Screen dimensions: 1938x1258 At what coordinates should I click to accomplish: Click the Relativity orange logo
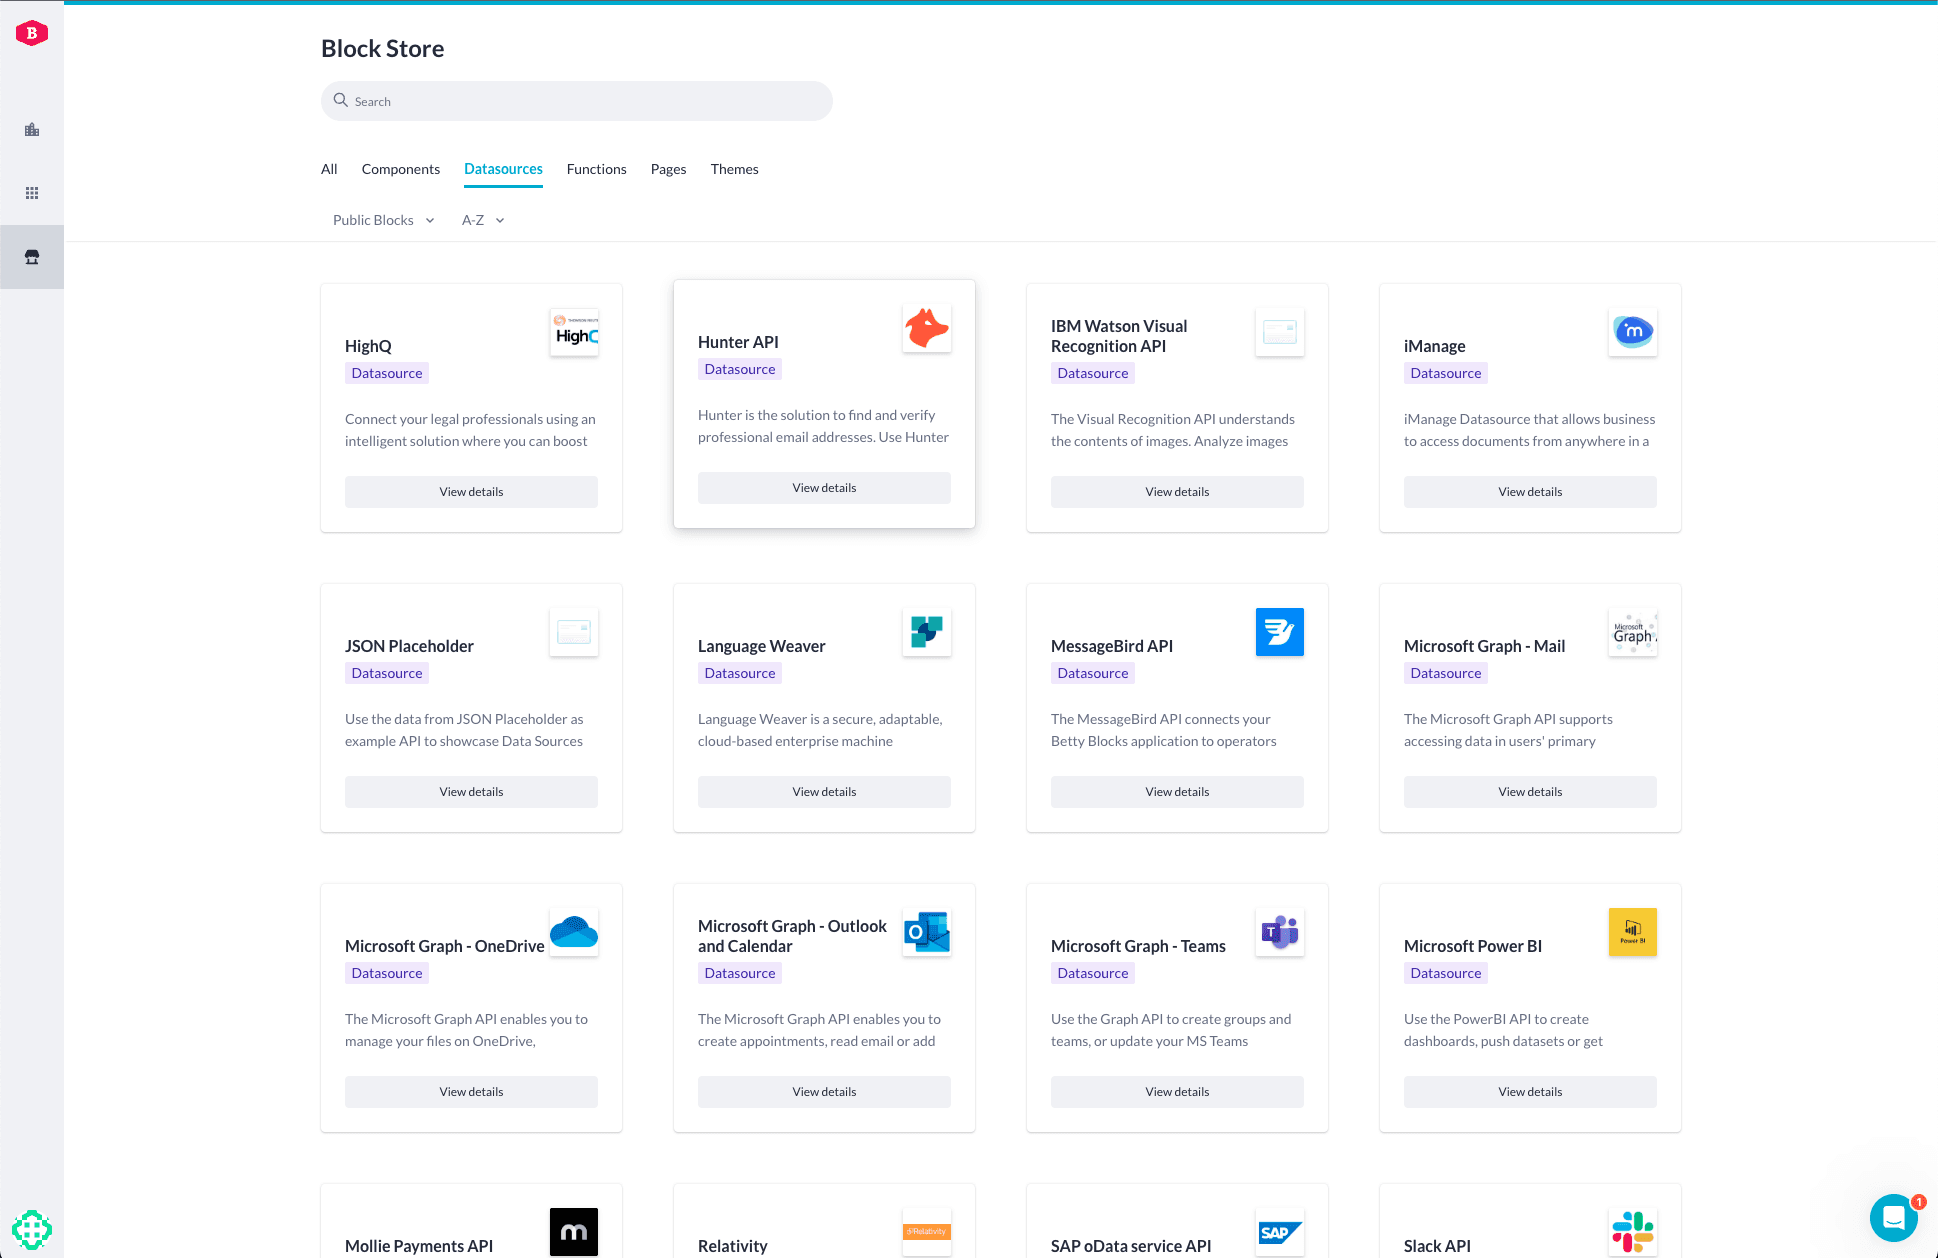pos(927,1232)
